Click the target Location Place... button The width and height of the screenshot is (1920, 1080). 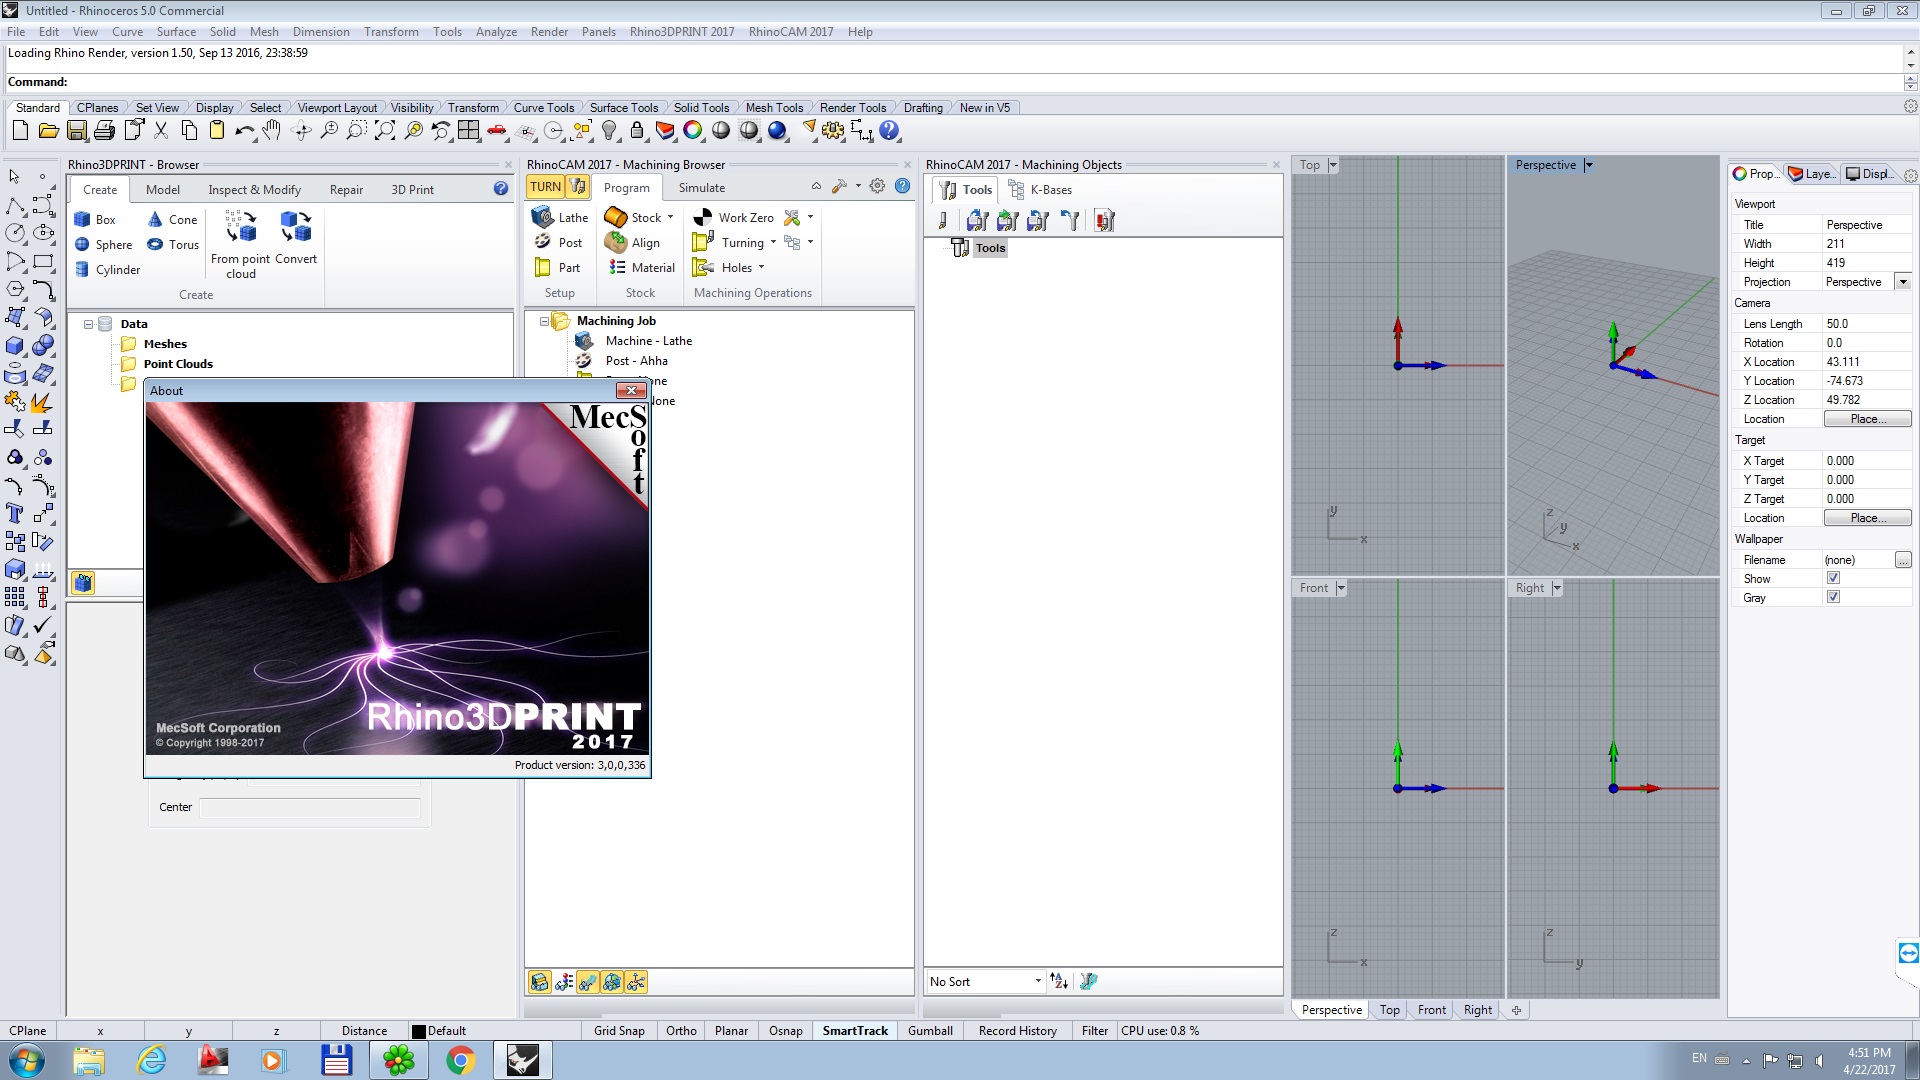pyautogui.click(x=1866, y=518)
